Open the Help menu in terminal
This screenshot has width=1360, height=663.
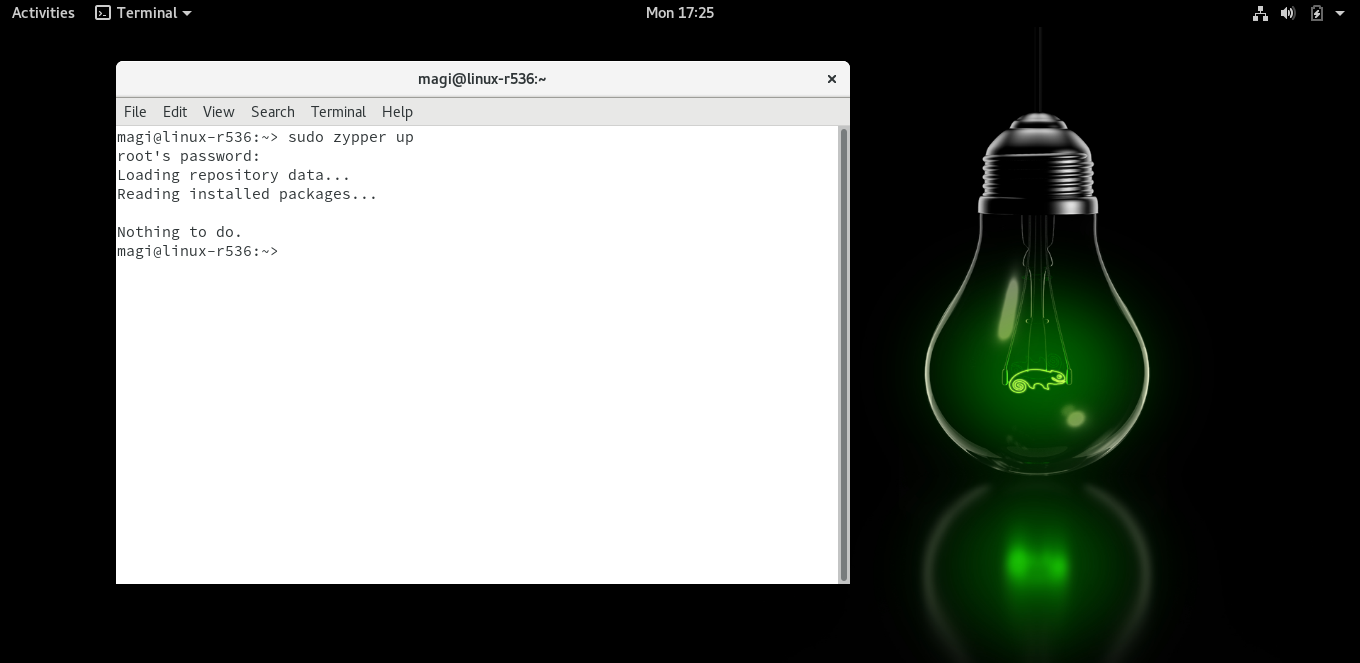click(x=397, y=111)
